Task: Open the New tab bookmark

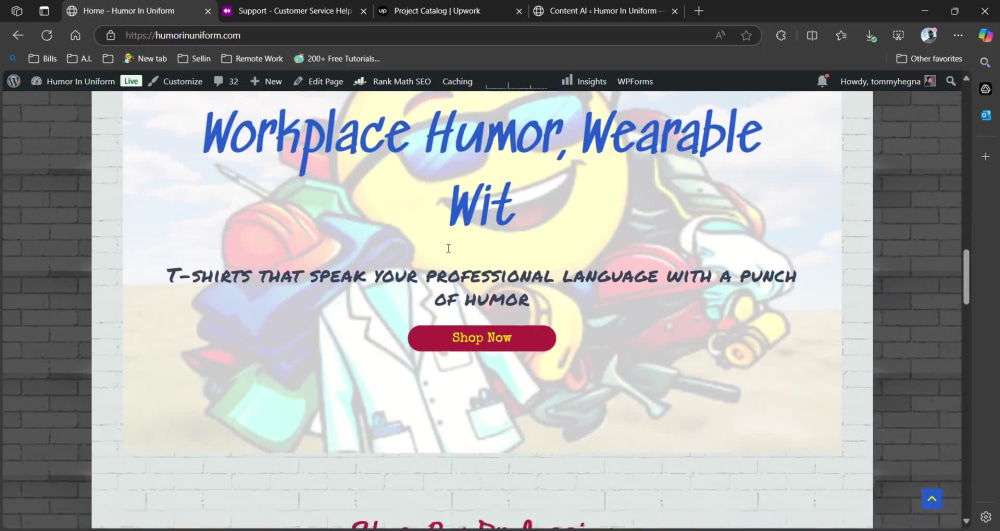Action: [145, 59]
